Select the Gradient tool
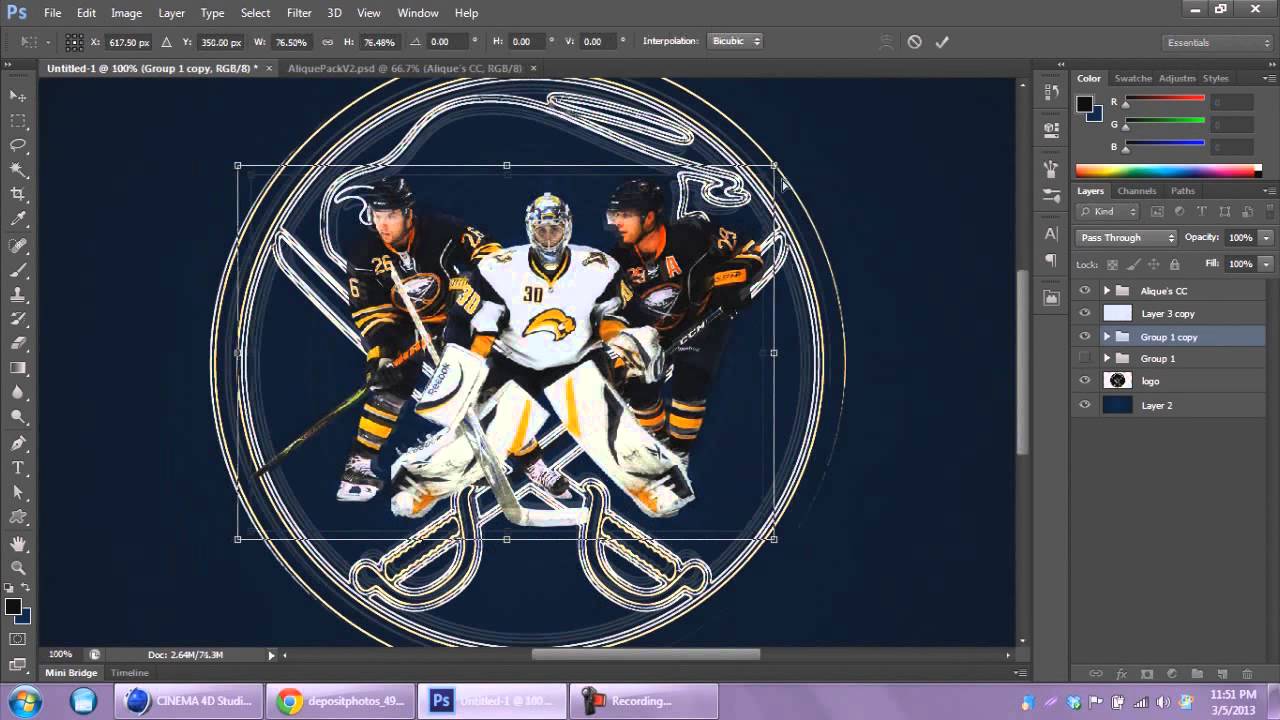This screenshot has height=720, width=1280. coord(18,368)
